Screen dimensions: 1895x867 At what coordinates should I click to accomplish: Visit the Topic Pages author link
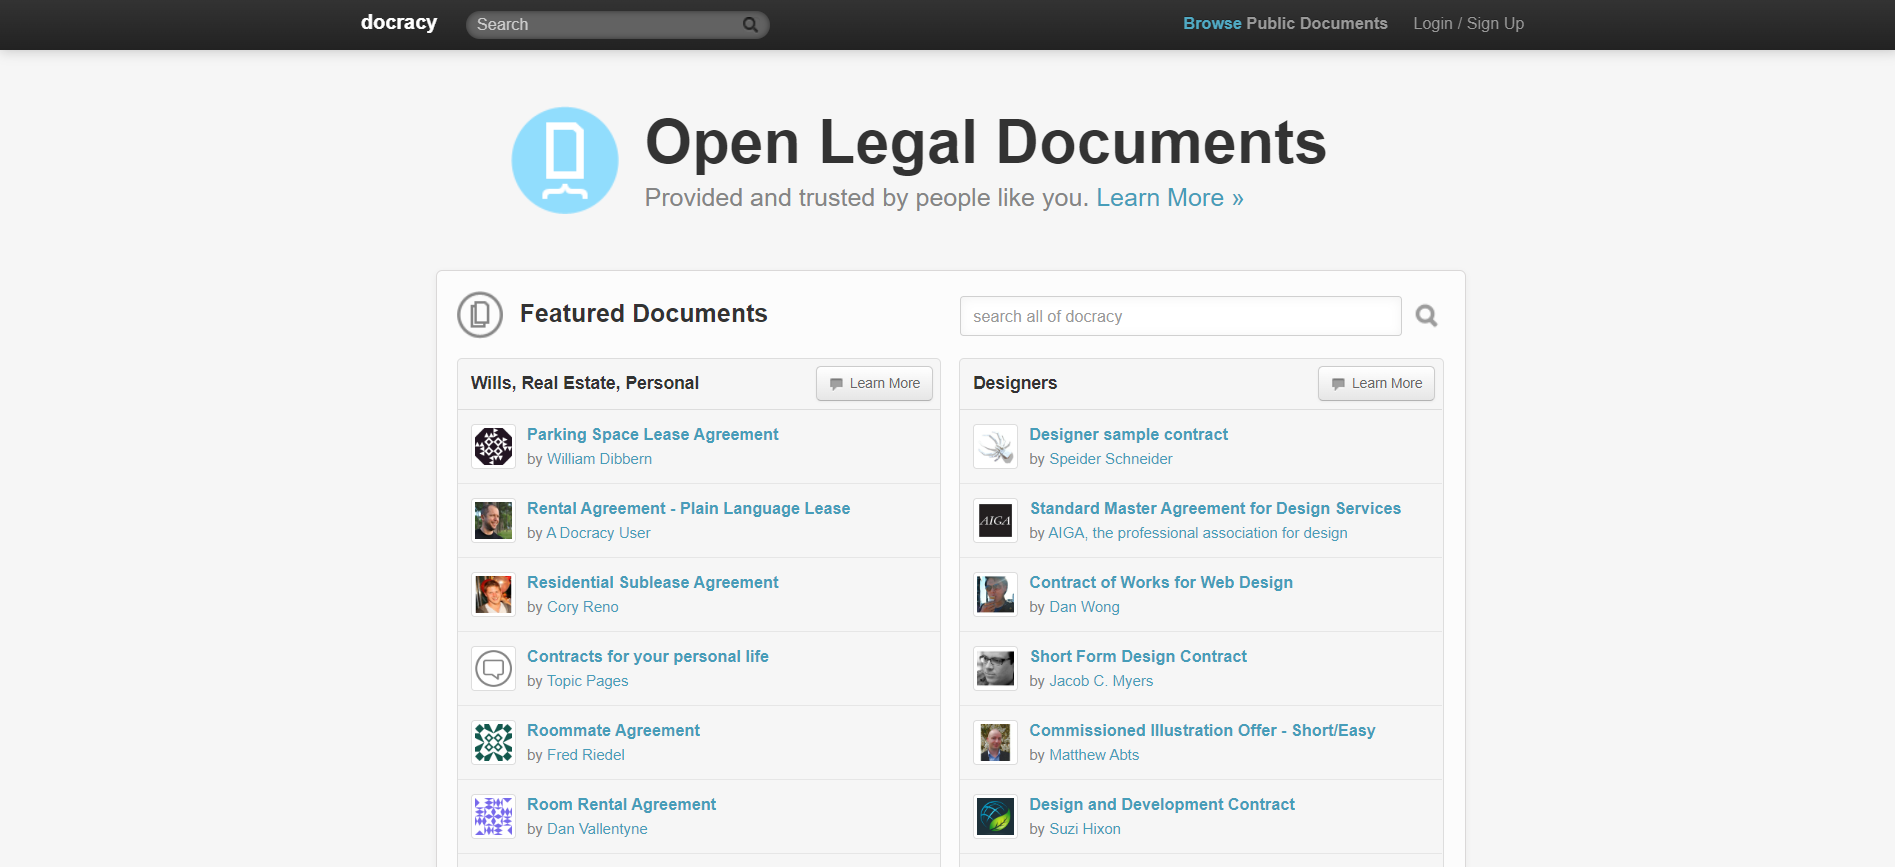(587, 681)
